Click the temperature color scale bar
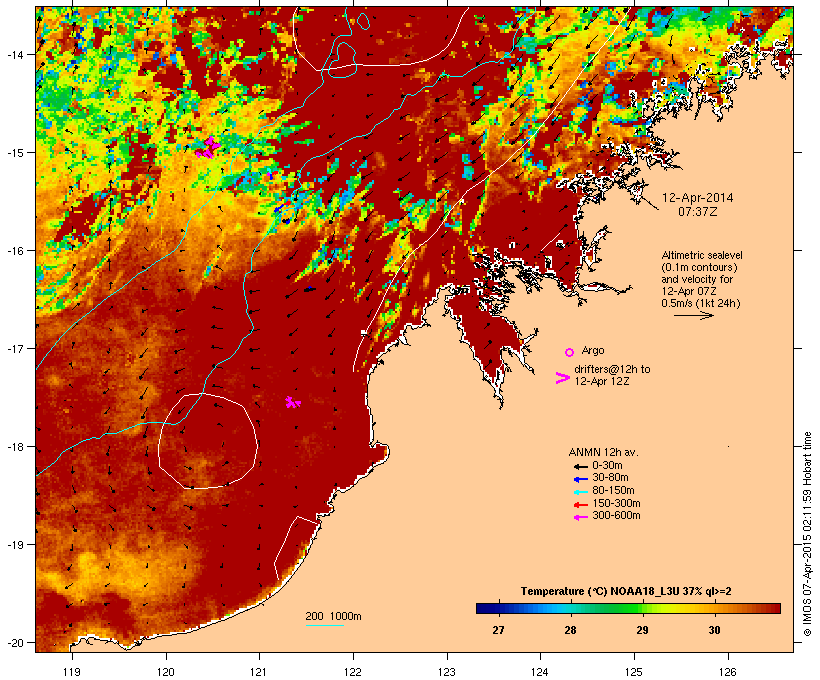The height and width of the screenshot is (680, 820). pos(628,608)
